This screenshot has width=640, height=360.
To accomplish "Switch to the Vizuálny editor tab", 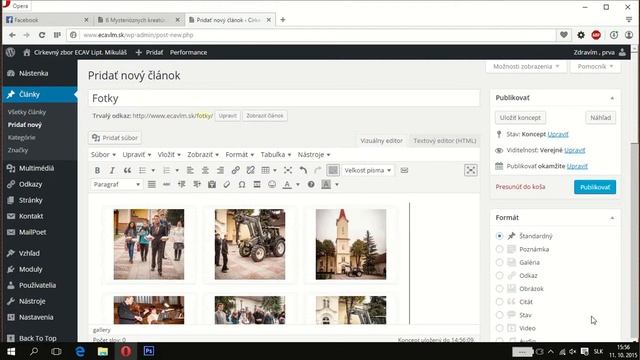I will point(381,140).
